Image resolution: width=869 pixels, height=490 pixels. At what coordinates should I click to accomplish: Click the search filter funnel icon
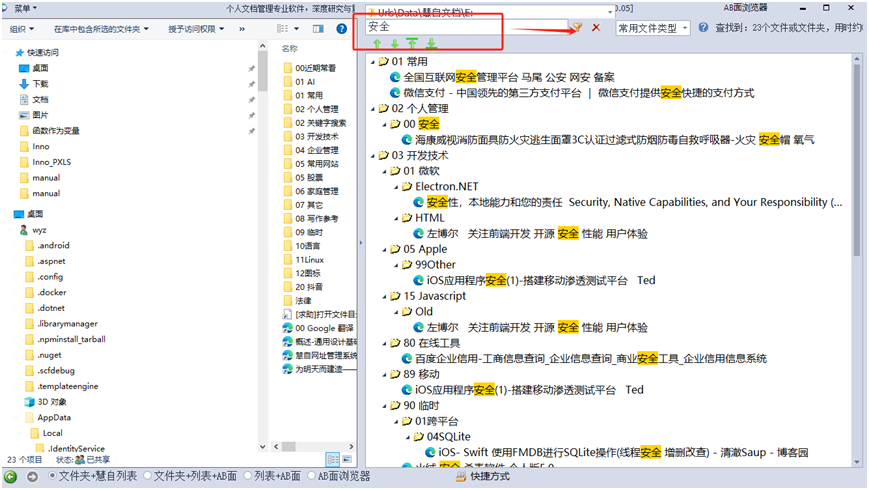tap(576, 28)
